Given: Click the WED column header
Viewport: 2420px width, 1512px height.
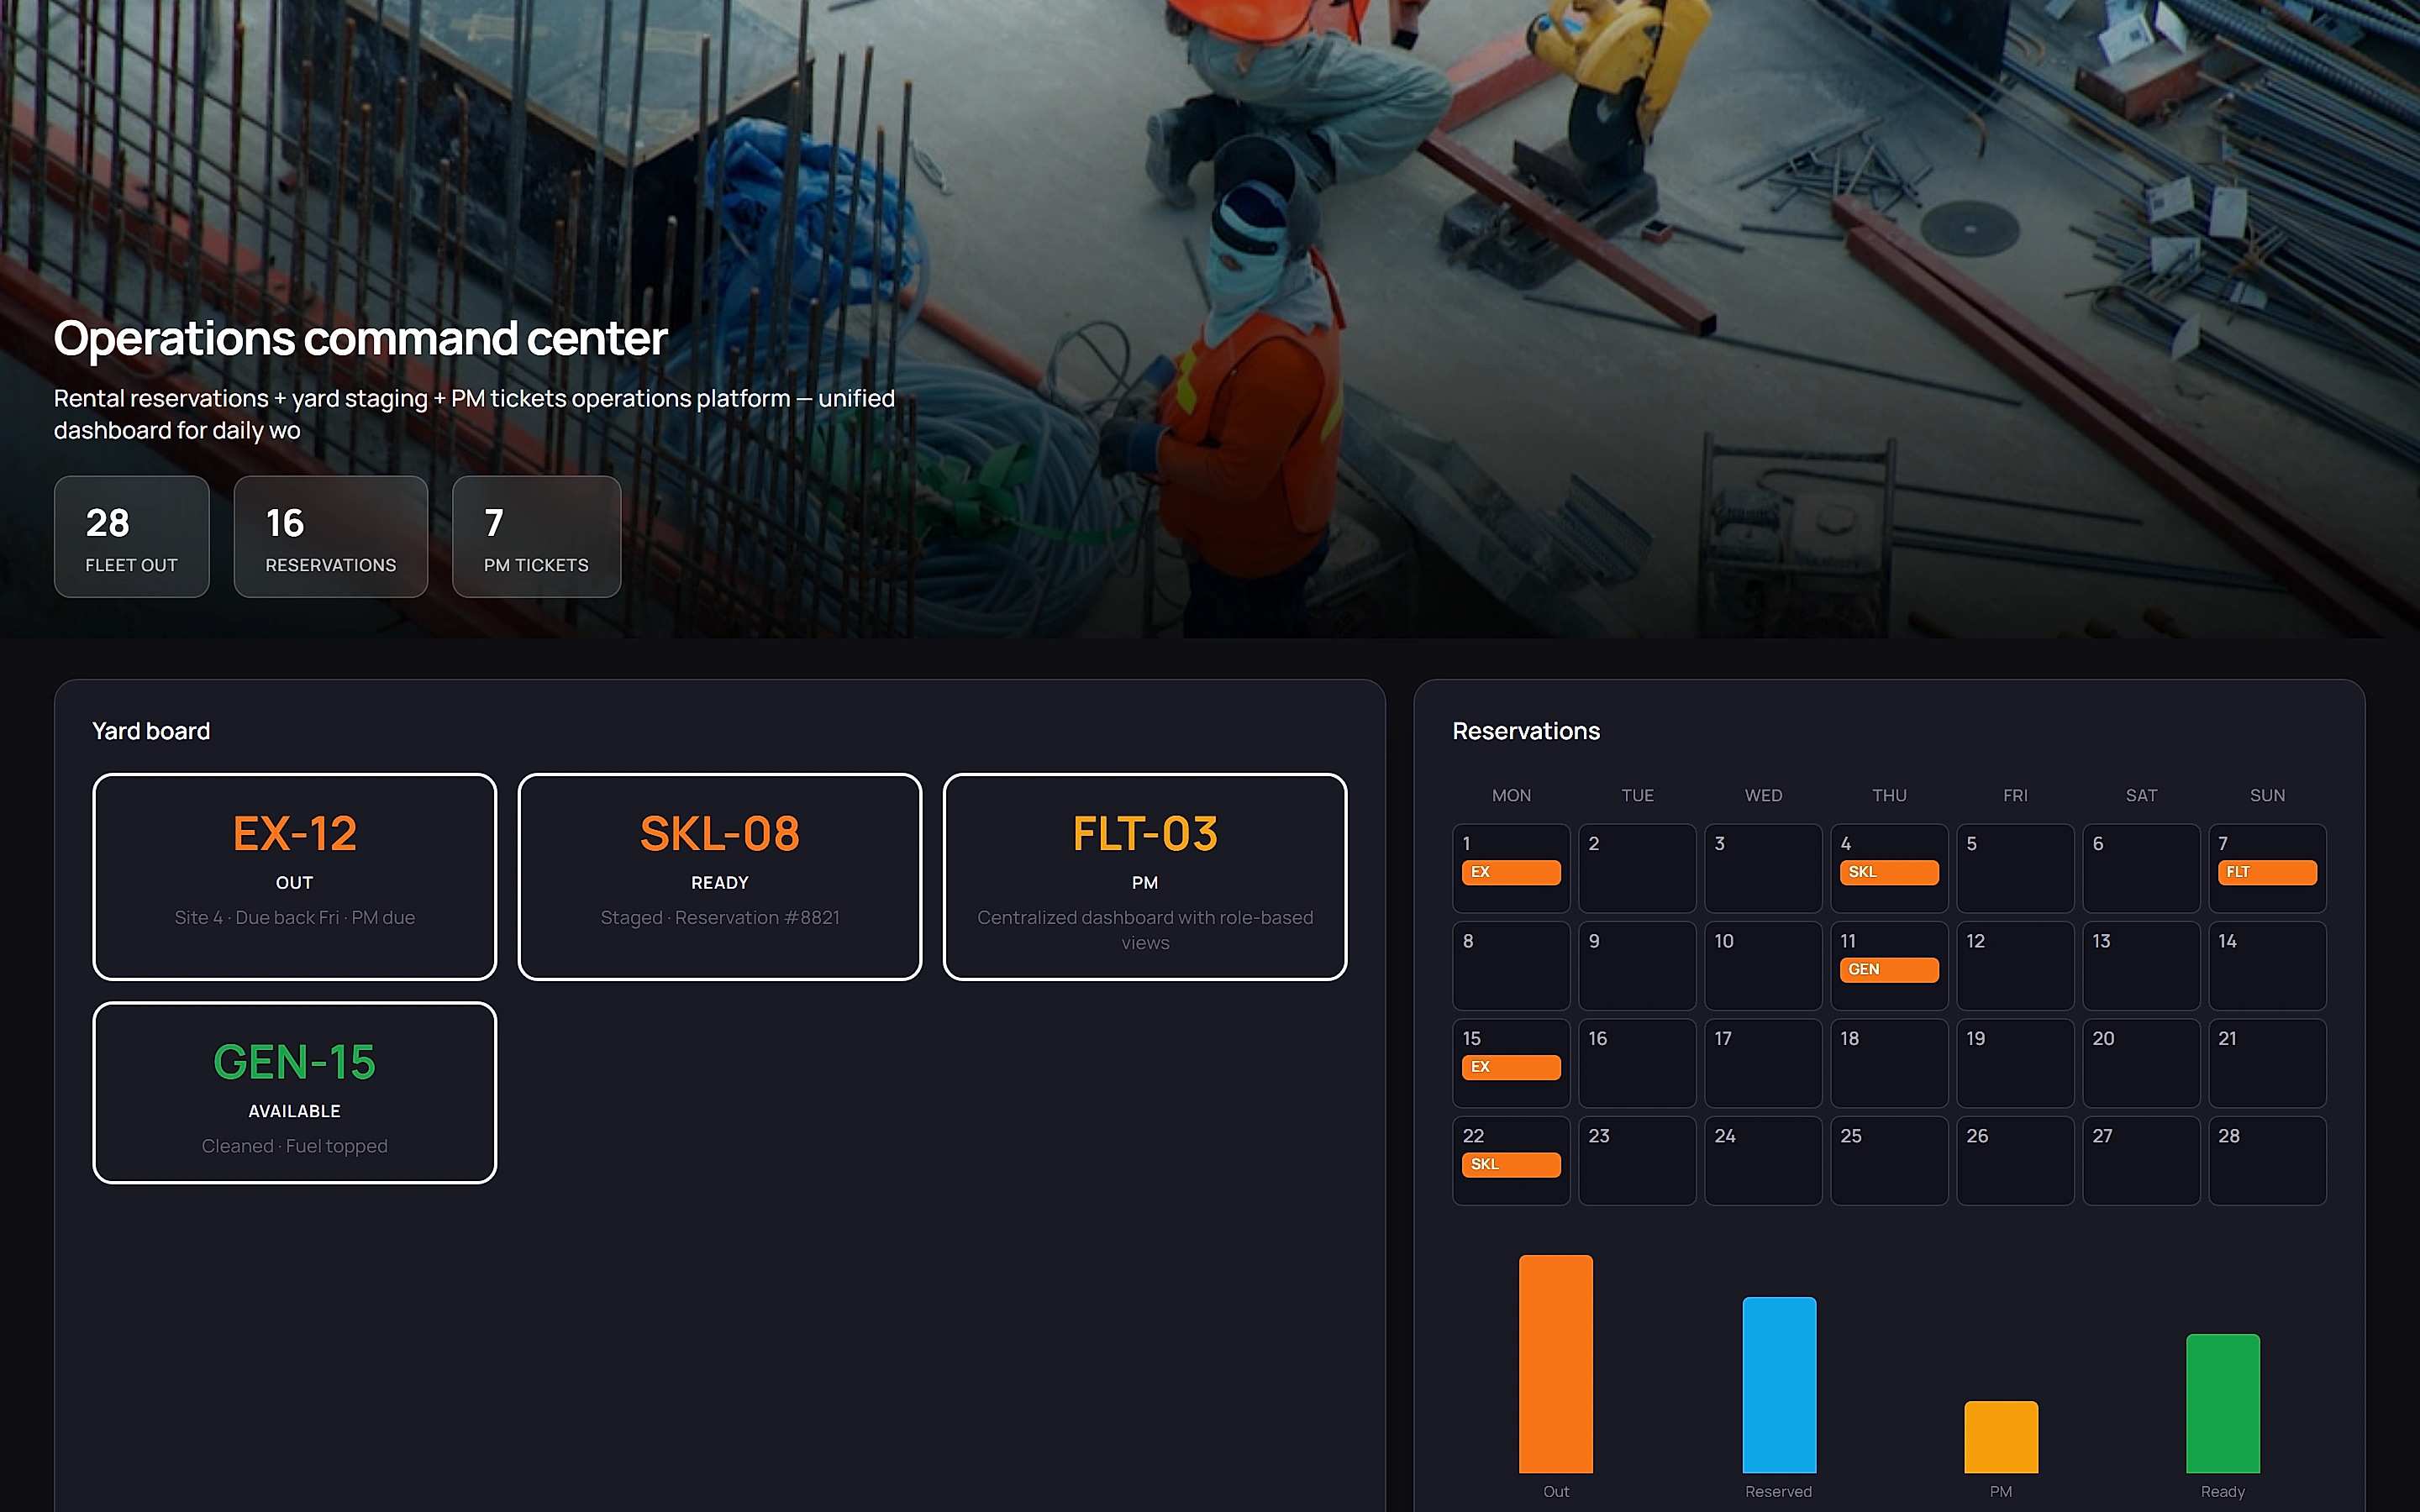Looking at the screenshot, I should [x=1763, y=795].
